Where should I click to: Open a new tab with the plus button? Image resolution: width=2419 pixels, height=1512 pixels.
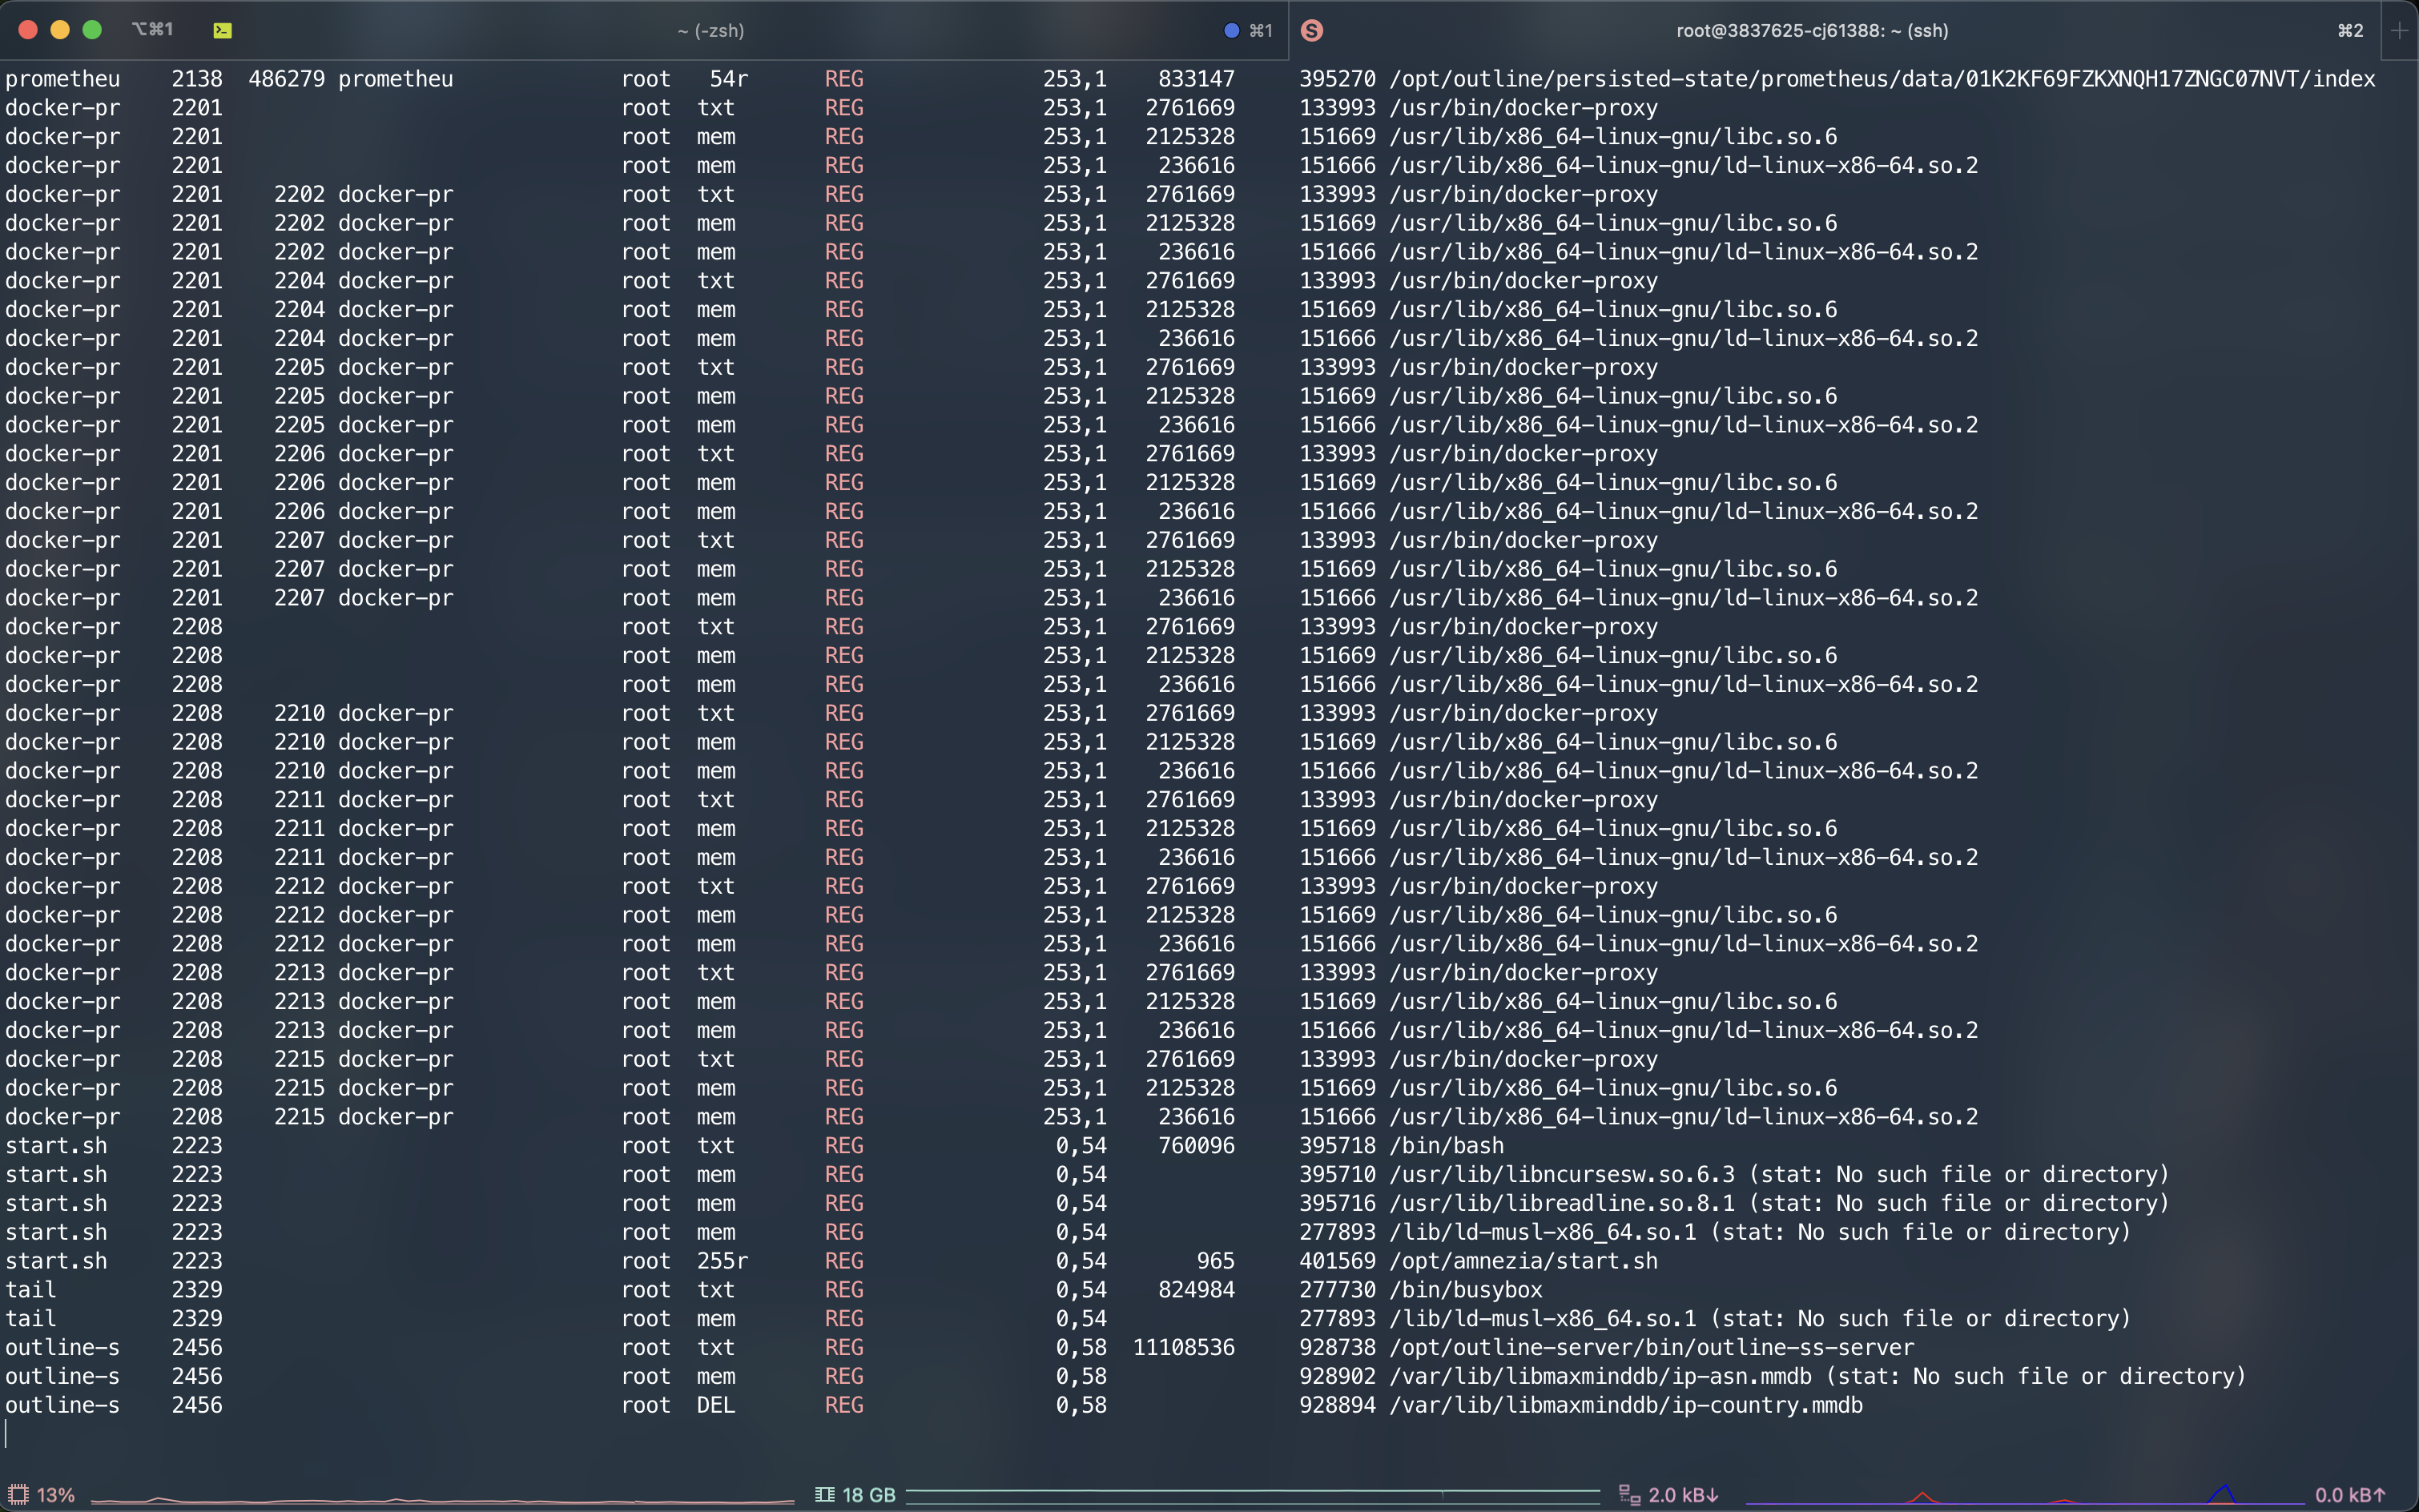click(2399, 30)
